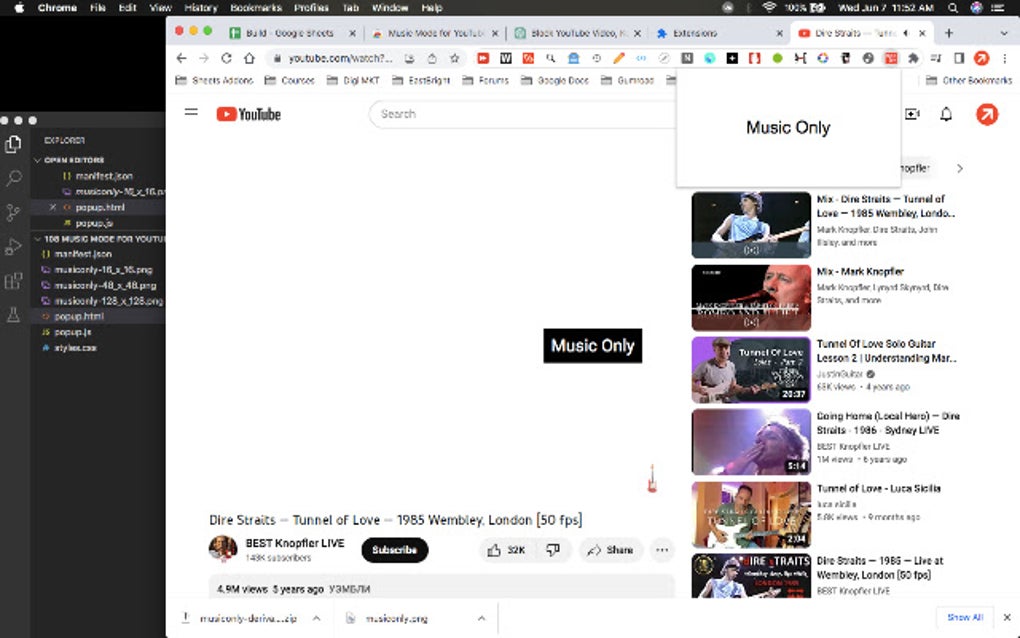Open the Tunnel Of Love Solo Guitar Lesson thumbnail

coord(751,370)
